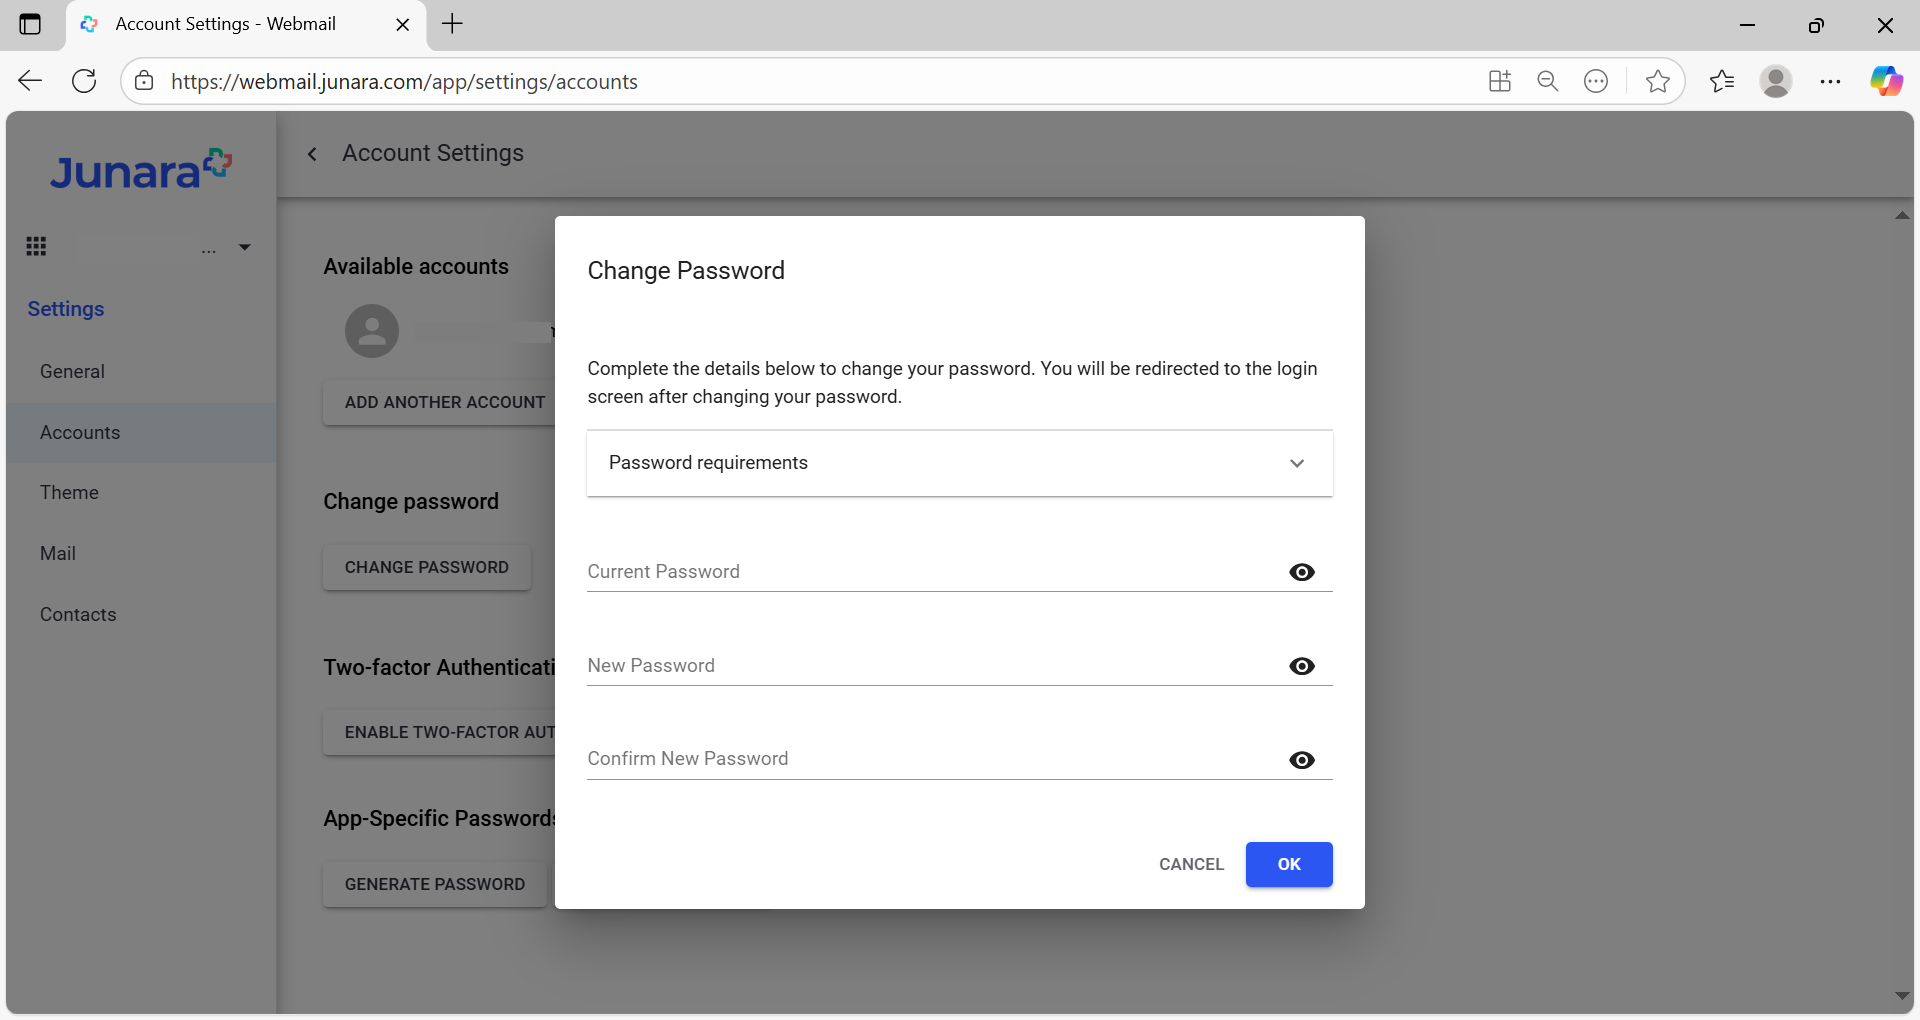Open the address bar three-dots circle icon
1920x1020 pixels.
[x=1596, y=81]
